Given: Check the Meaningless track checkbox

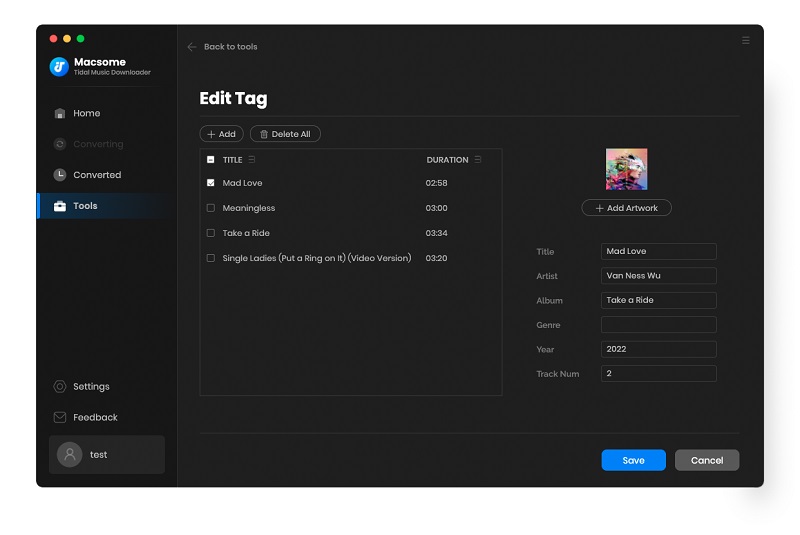Looking at the screenshot, I should (x=211, y=208).
